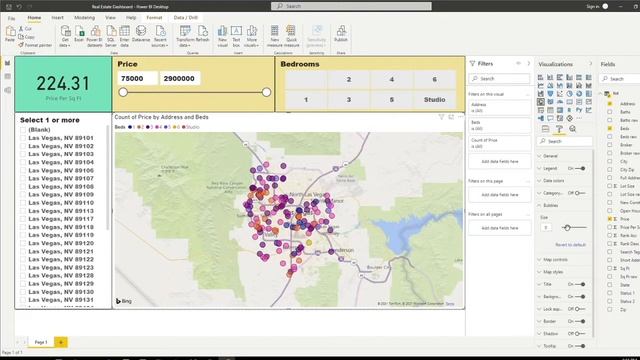Toggle the Border switch
Viewport: 640px width, 360px height.
pyautogui.click(x=580, y=322)
